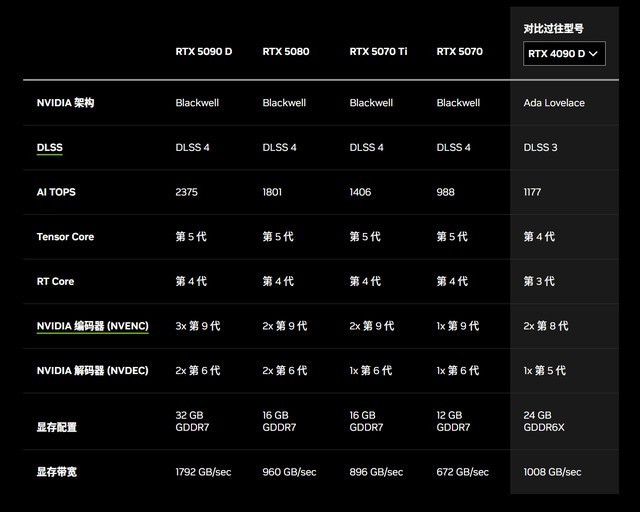Select the 显存带宽 row label
Viewport: 640px width, 512px height.
[x=57, y=472]
